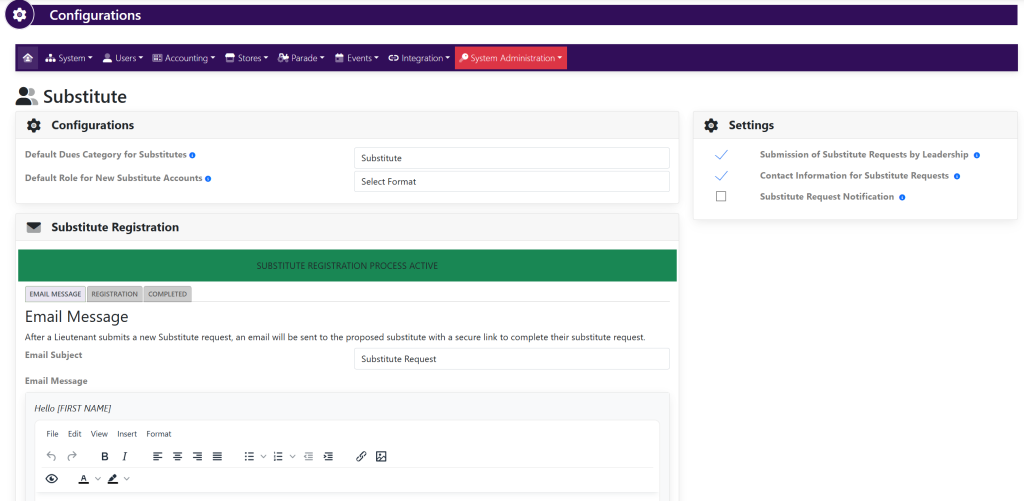Screen dimensions: 1024x501
Task: Switch to the Registration tab
Action: 114,294
